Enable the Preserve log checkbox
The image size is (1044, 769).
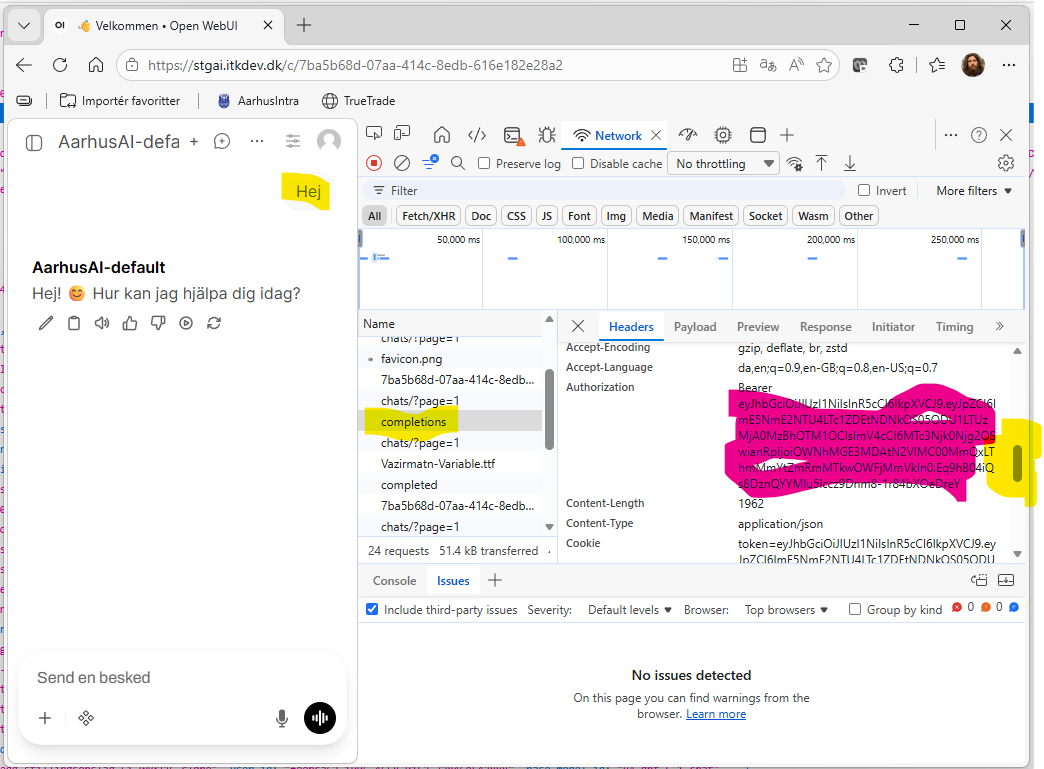click(x=484, y=163)
